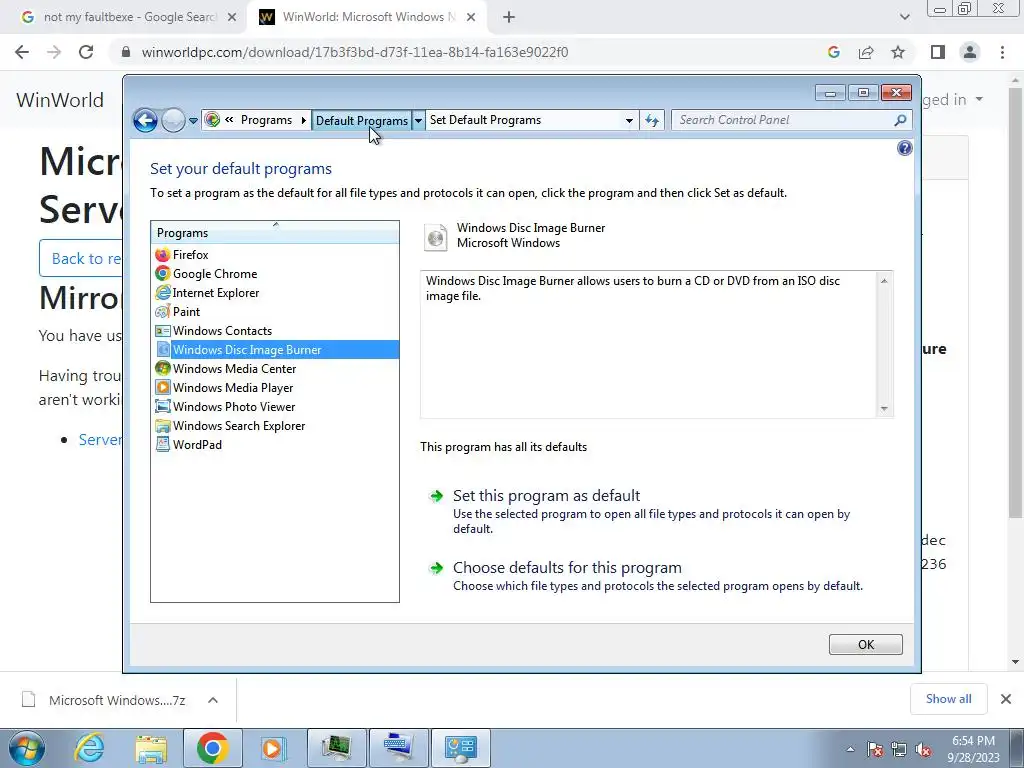This screenshot has height=768, width=1024.
Task: Expand the download item options chevron
Action: click(x=213, y=700)
